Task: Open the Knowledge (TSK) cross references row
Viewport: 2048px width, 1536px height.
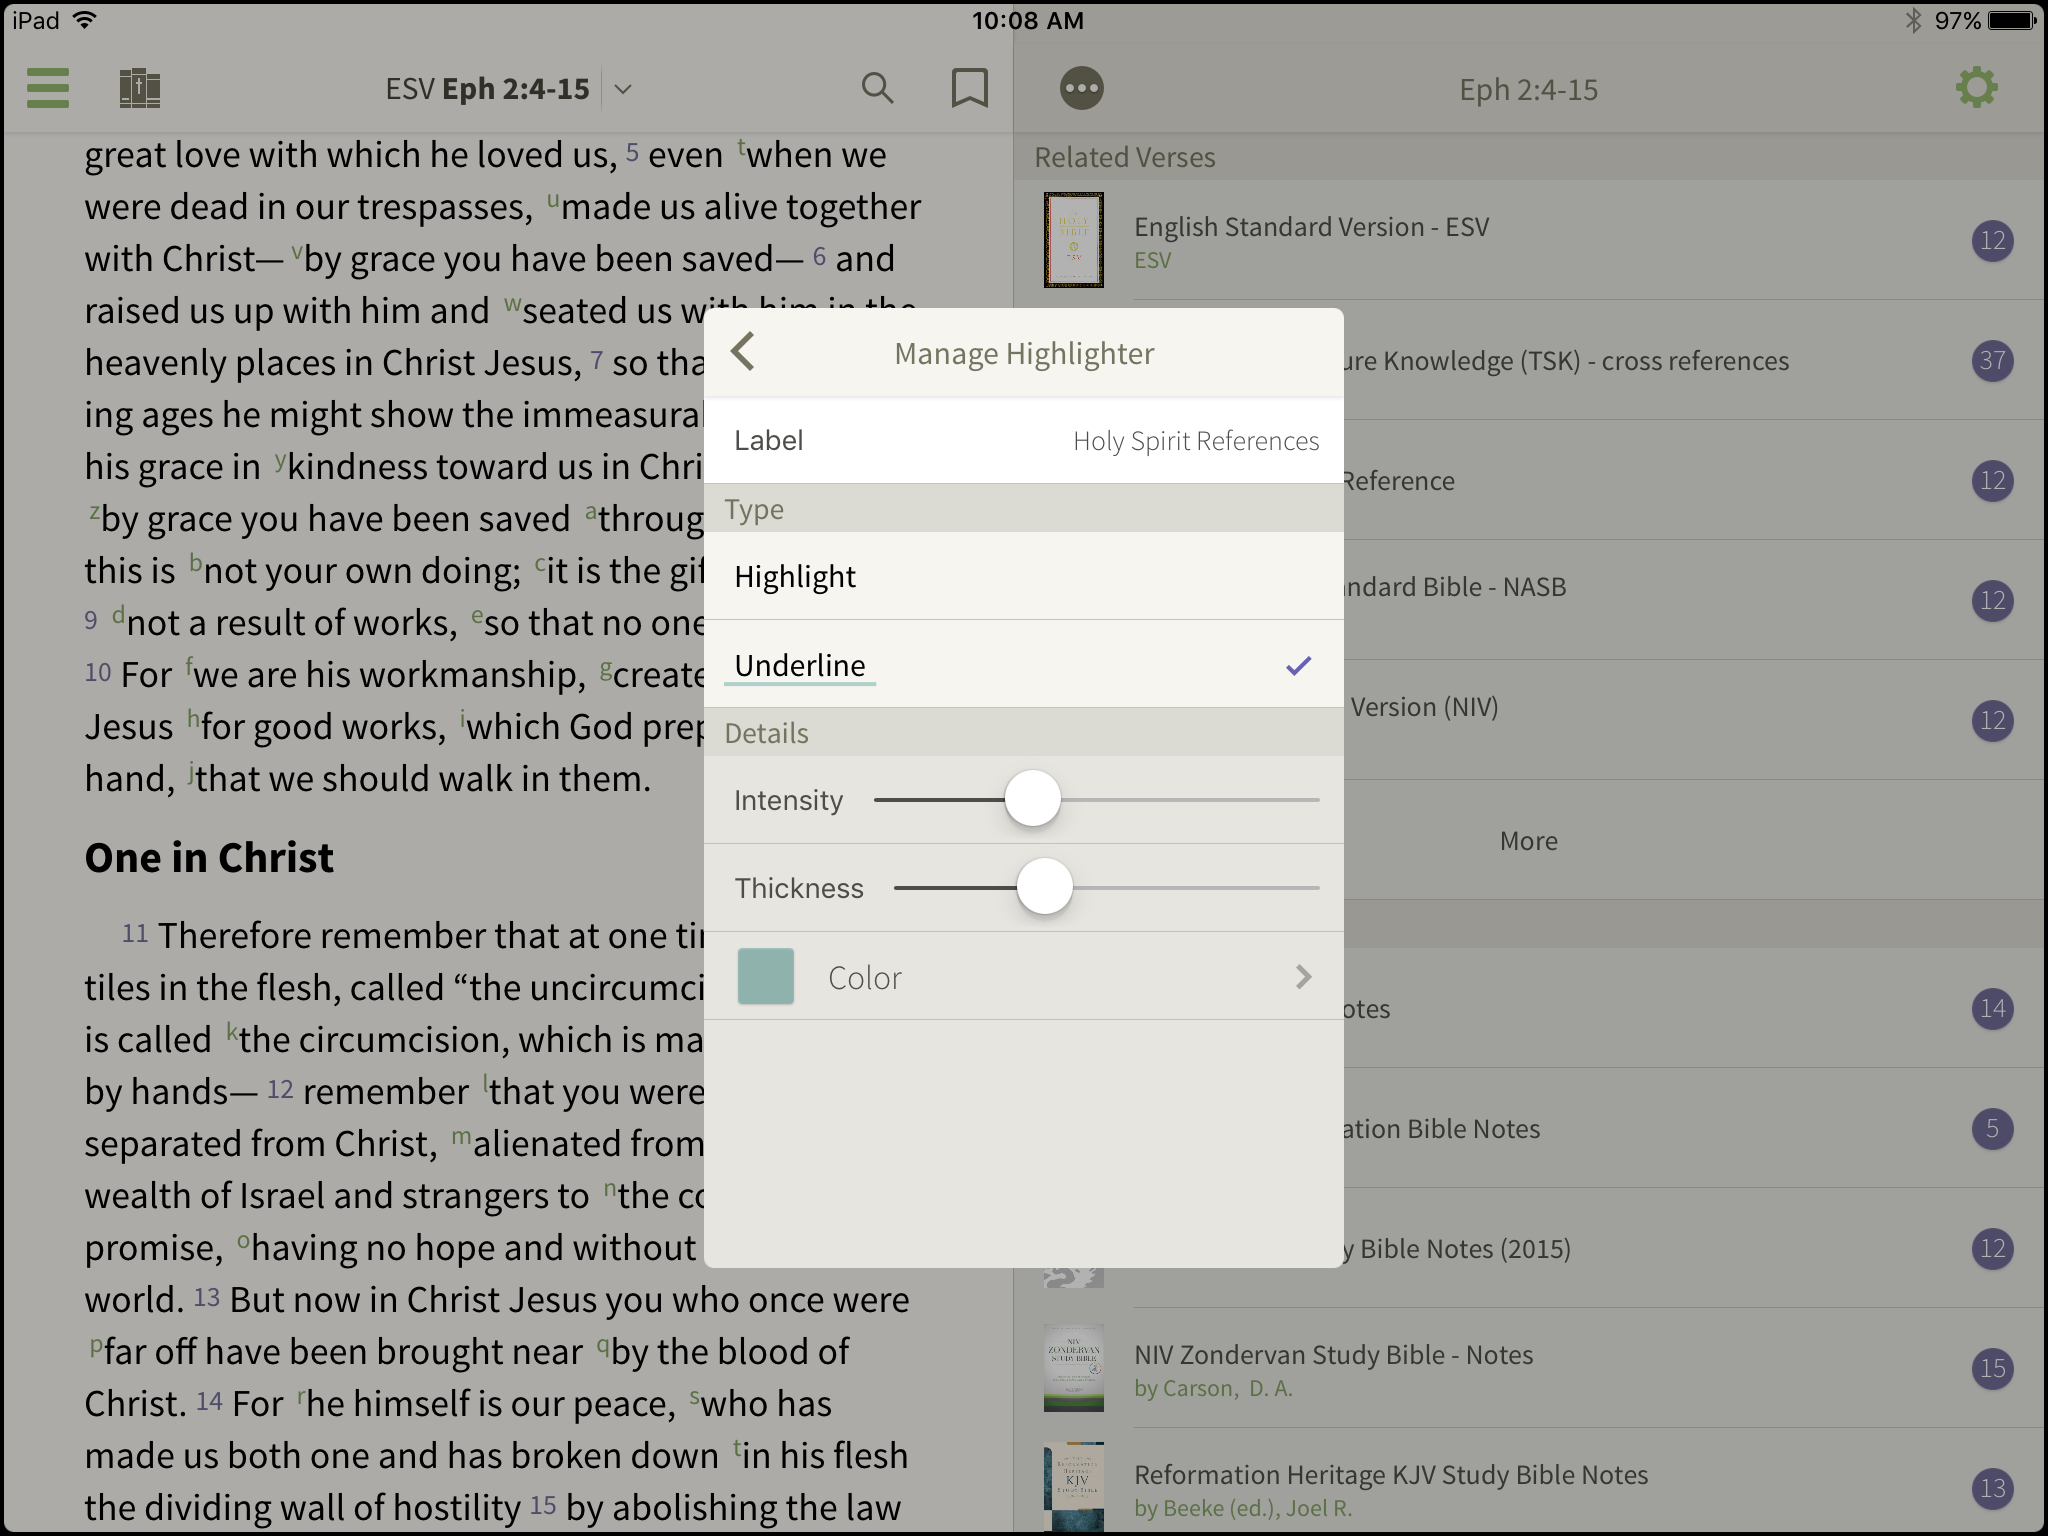Action: coord(1694,360)
